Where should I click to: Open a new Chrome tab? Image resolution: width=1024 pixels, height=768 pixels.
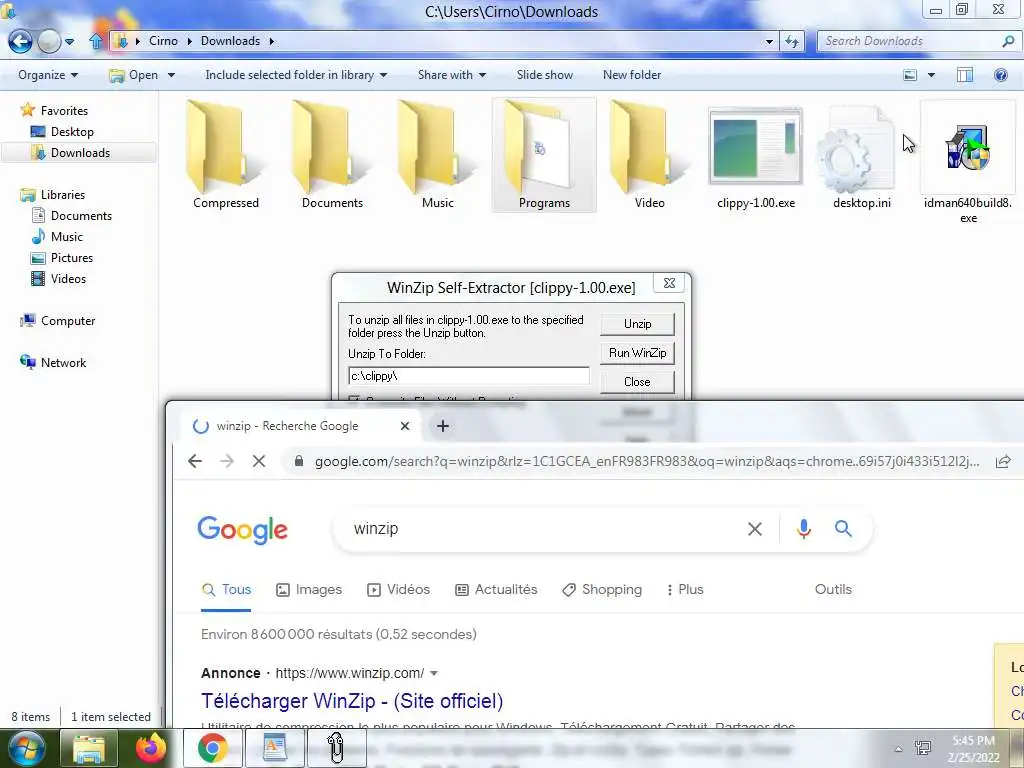(x=443, y=426)
